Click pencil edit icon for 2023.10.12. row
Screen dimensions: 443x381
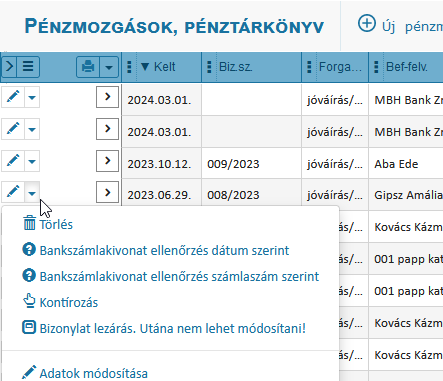13,161
